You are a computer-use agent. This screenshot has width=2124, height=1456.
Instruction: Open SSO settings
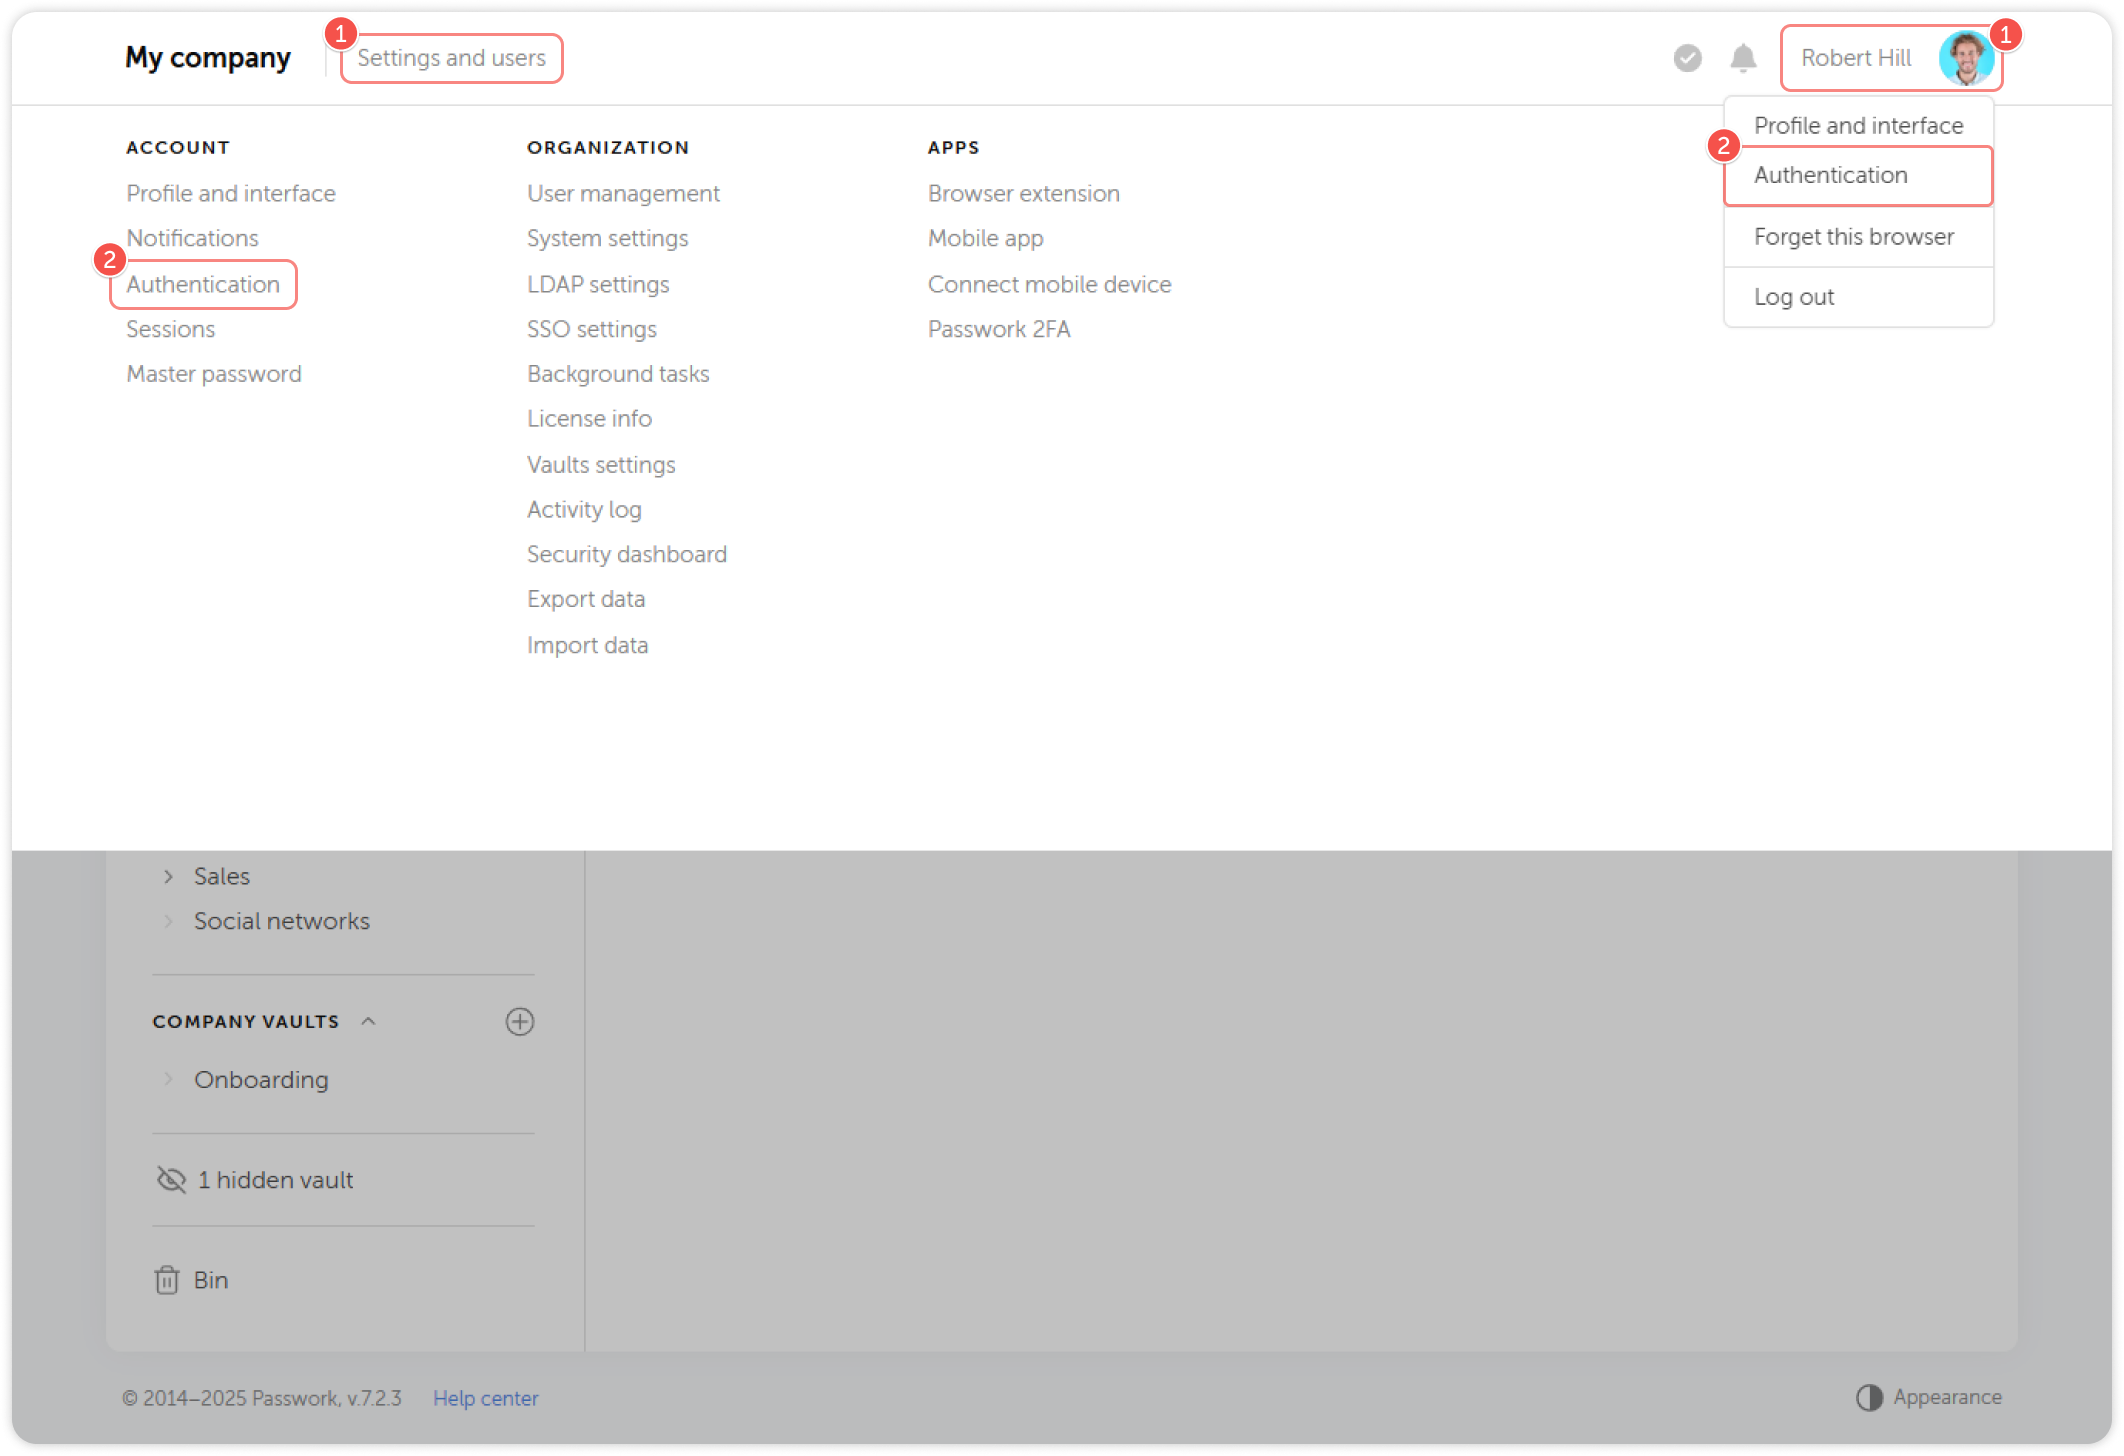coord(591,328)
